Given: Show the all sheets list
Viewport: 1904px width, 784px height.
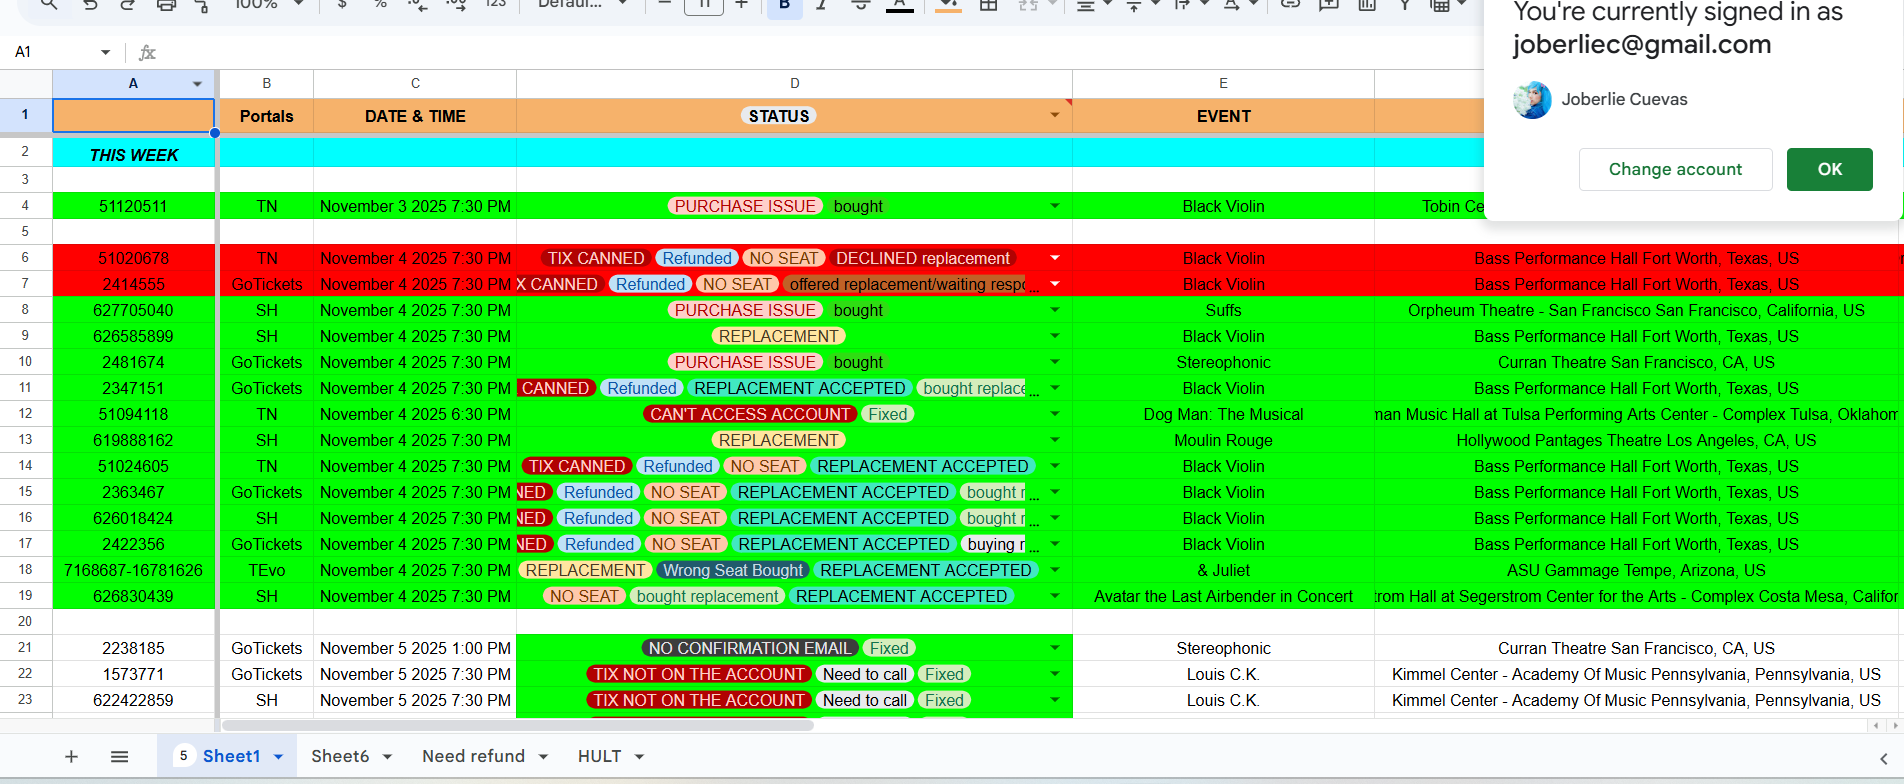Looking at the screenshot, I should (119, 757).
